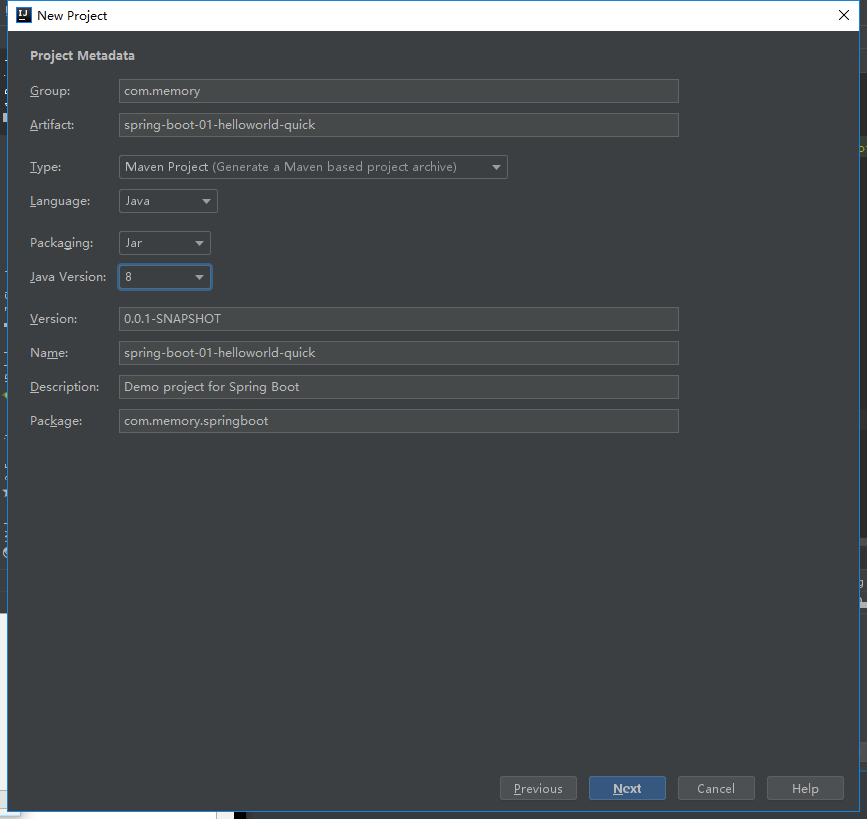Focus the Name input field

click(x=399, y=353)
